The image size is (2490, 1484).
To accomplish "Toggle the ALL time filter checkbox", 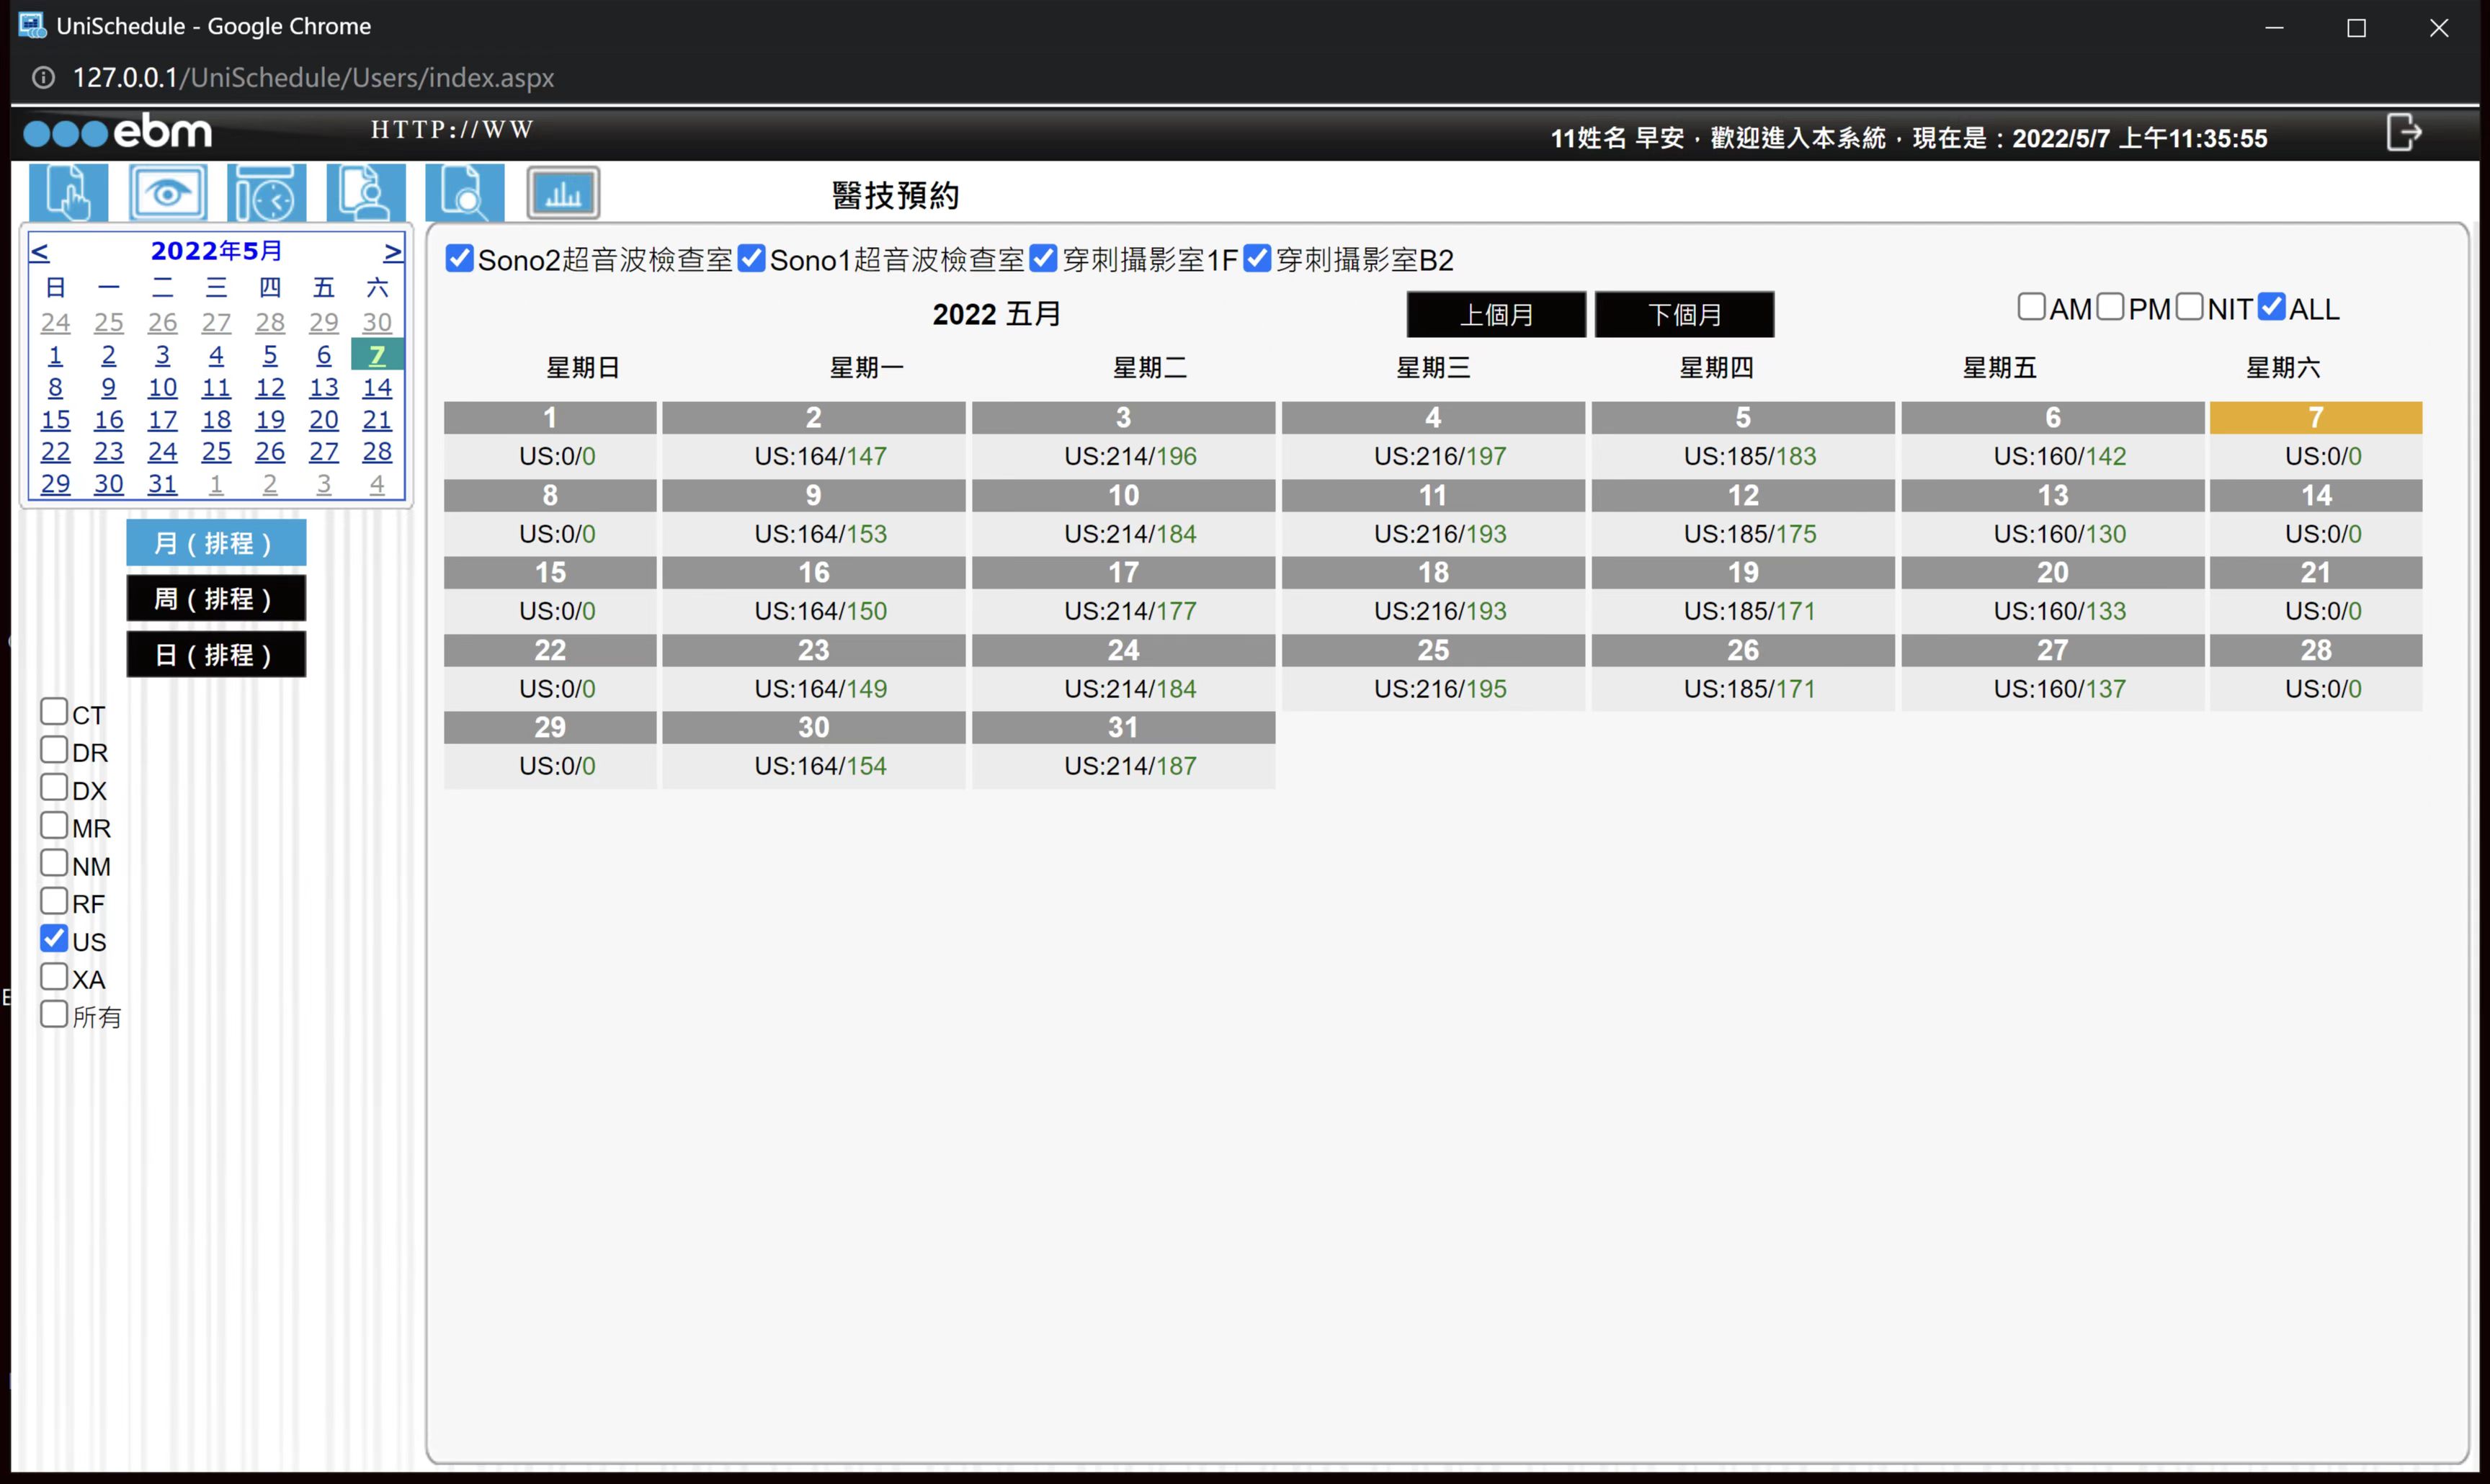I will [x=2272, y=306].
